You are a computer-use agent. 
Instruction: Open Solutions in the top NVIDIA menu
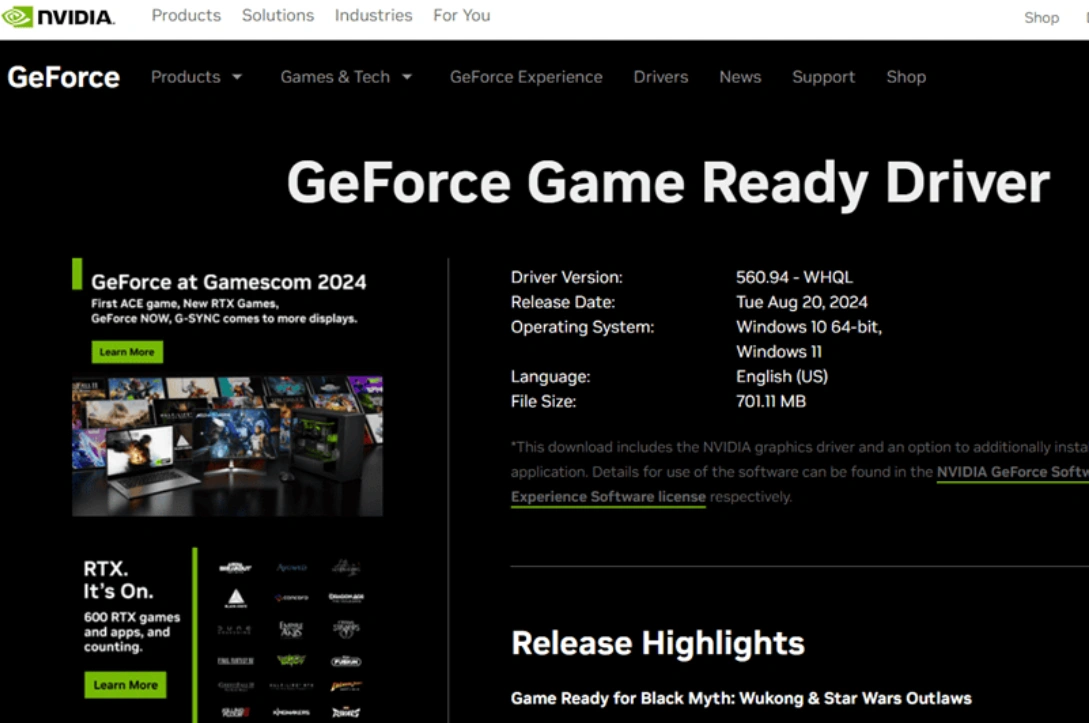277,16
